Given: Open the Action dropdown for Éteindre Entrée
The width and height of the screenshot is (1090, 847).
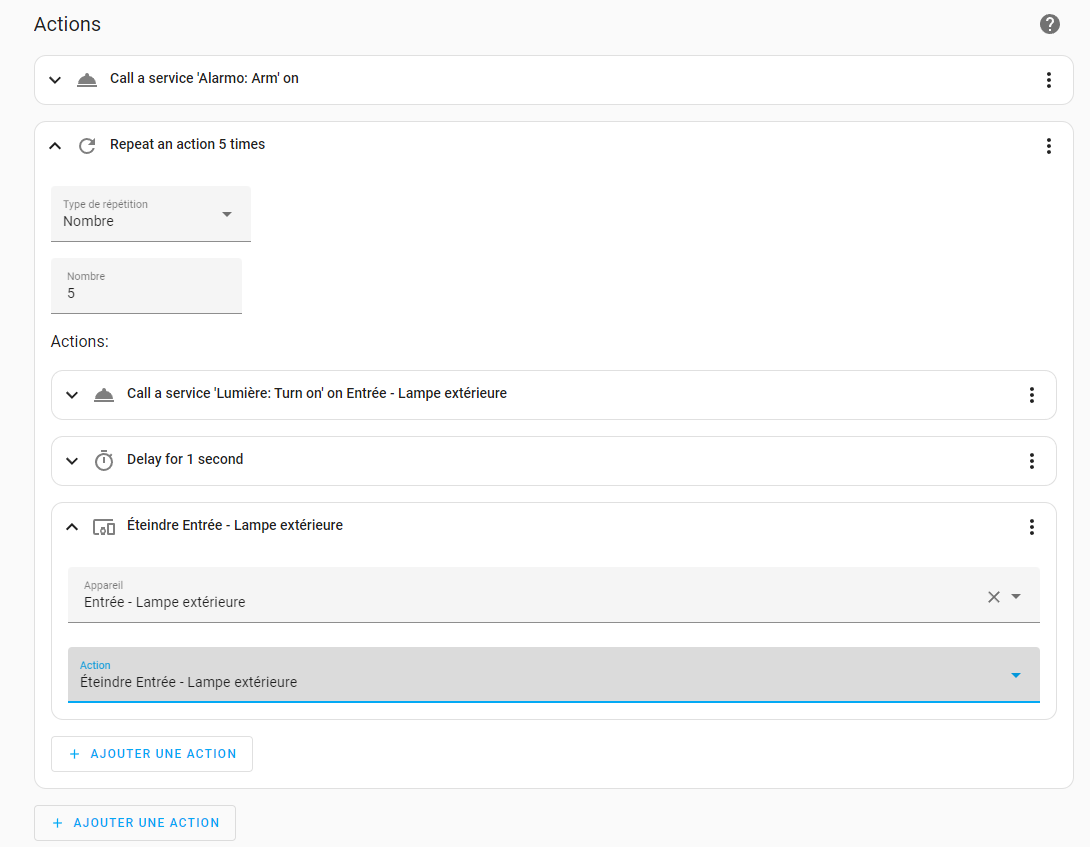Looking at the screenshot, I should point(553,675).
